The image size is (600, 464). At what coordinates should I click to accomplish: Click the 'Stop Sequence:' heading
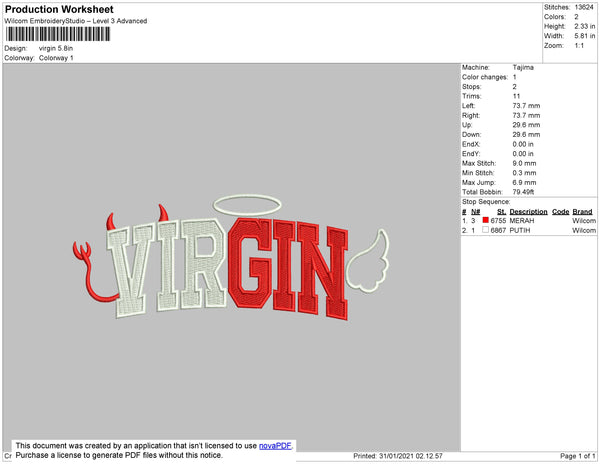pyautogui.click(x=486, y=202)
